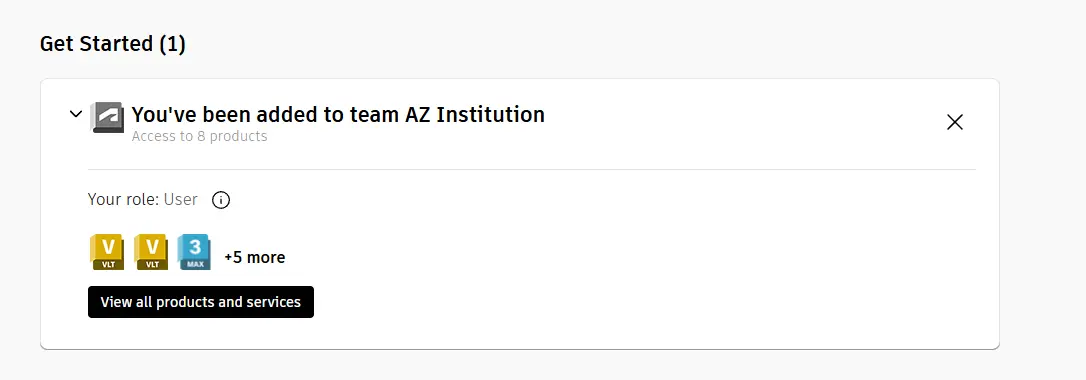
Task: Click the 3ds Max product icon
Action: tap(194, 252)
